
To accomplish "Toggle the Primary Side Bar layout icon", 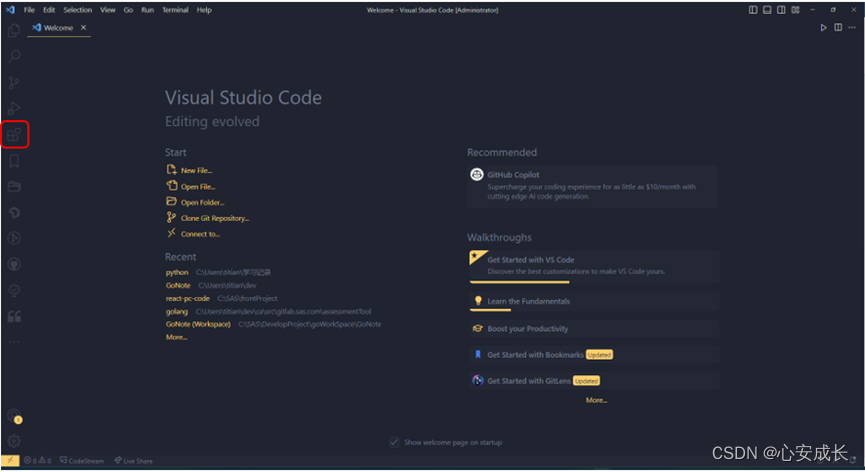I will tap(753, 10).
